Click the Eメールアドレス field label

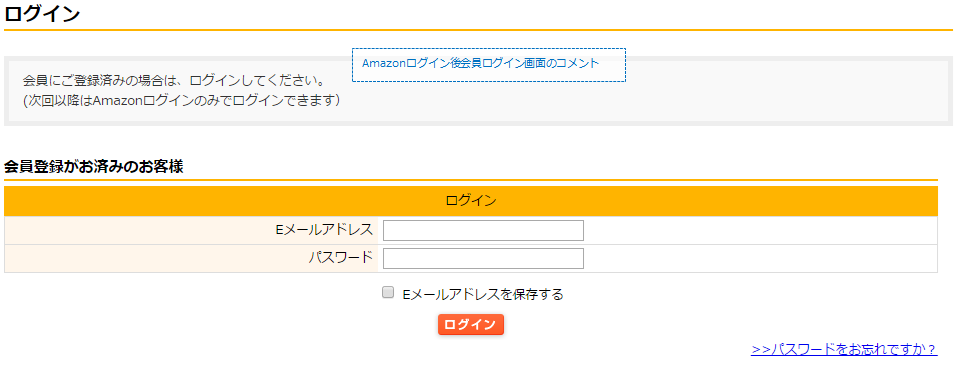point(324,230)
